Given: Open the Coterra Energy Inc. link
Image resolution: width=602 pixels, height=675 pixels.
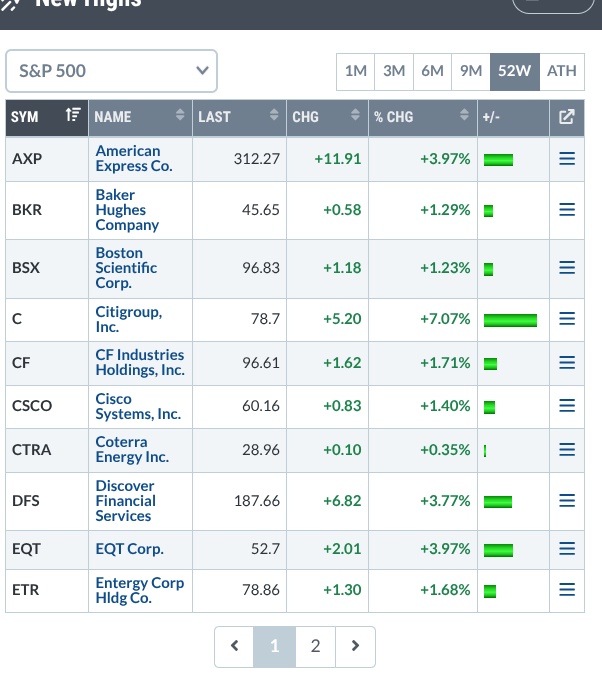Looking at the screenshot, I should [x=132, y=449].
